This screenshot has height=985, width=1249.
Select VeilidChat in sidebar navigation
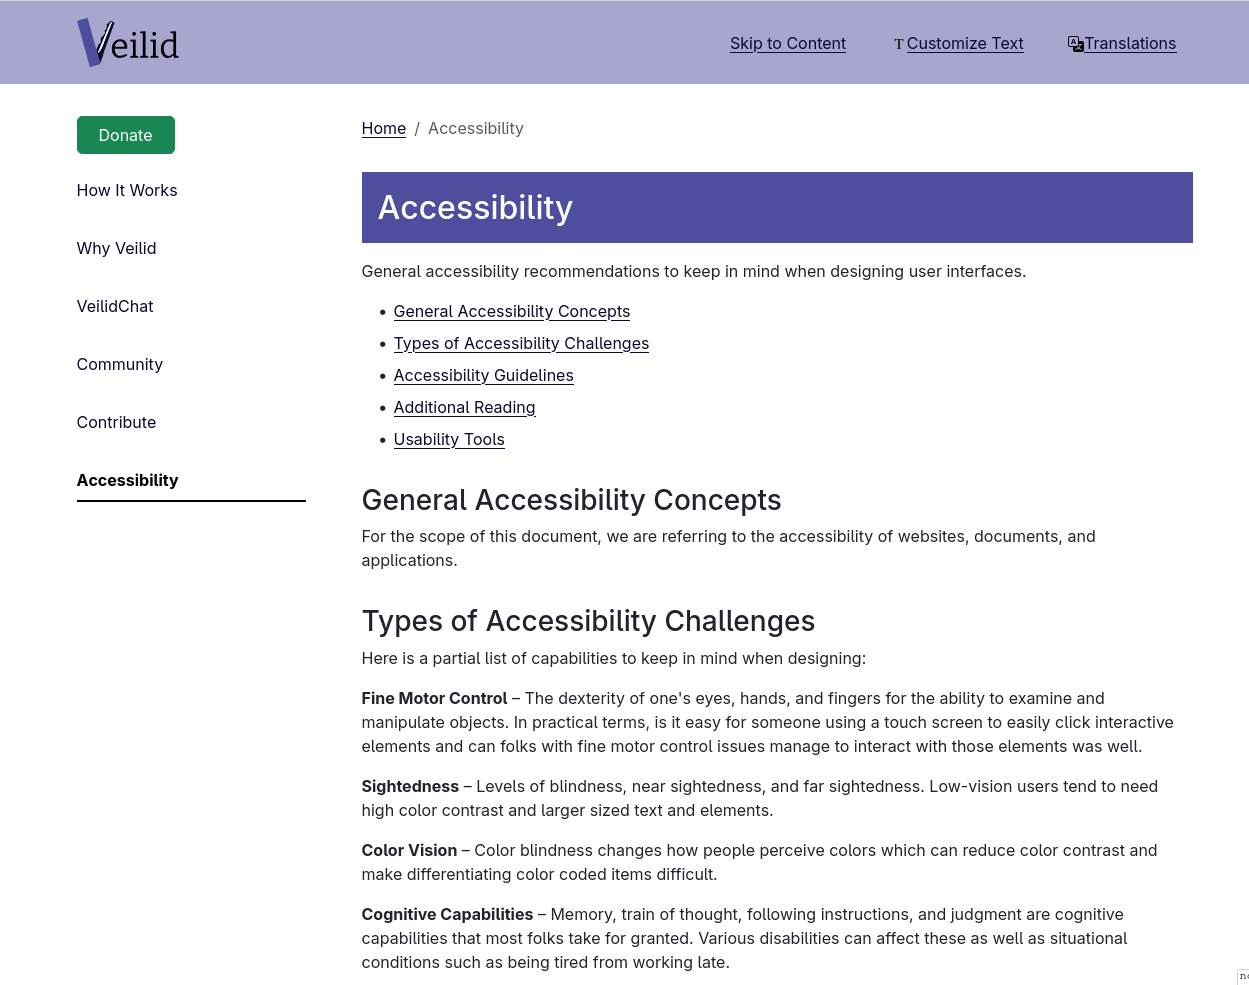click(115, 307)
